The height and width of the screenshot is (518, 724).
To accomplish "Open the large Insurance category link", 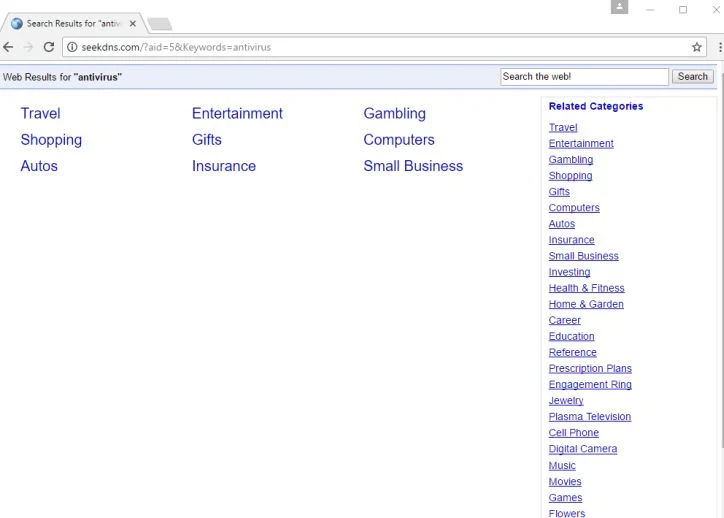I will point(223,166).
